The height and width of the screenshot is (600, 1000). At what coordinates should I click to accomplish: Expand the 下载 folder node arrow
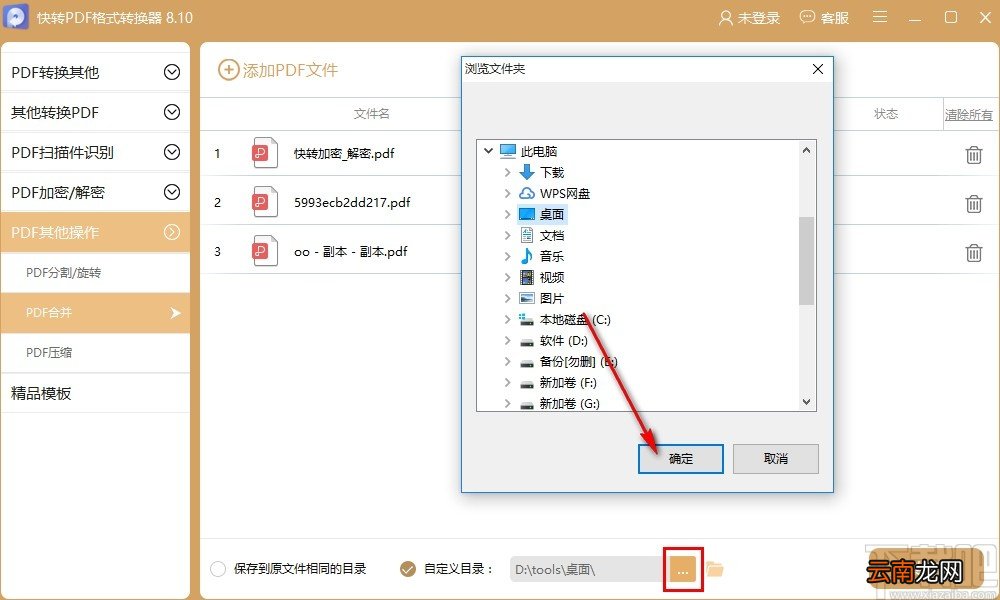tap(508, 172)
